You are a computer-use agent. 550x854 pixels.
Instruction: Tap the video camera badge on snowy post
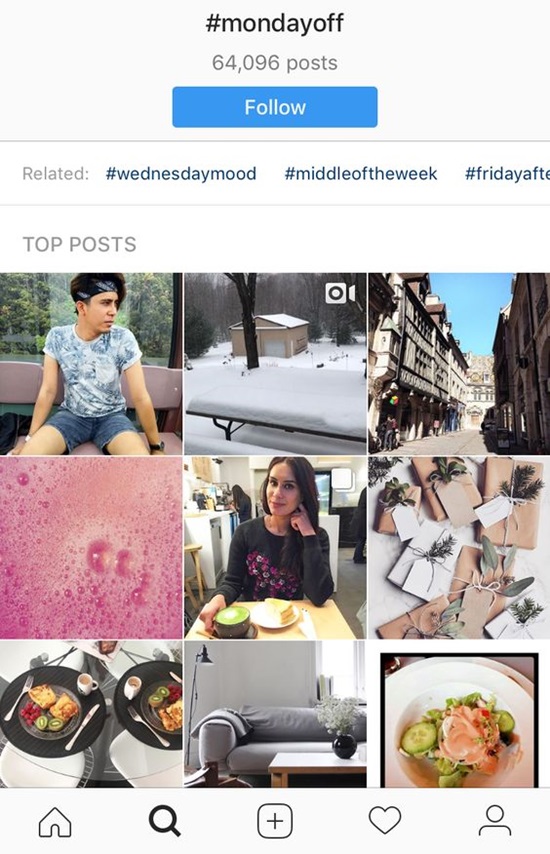click(340, 294)
